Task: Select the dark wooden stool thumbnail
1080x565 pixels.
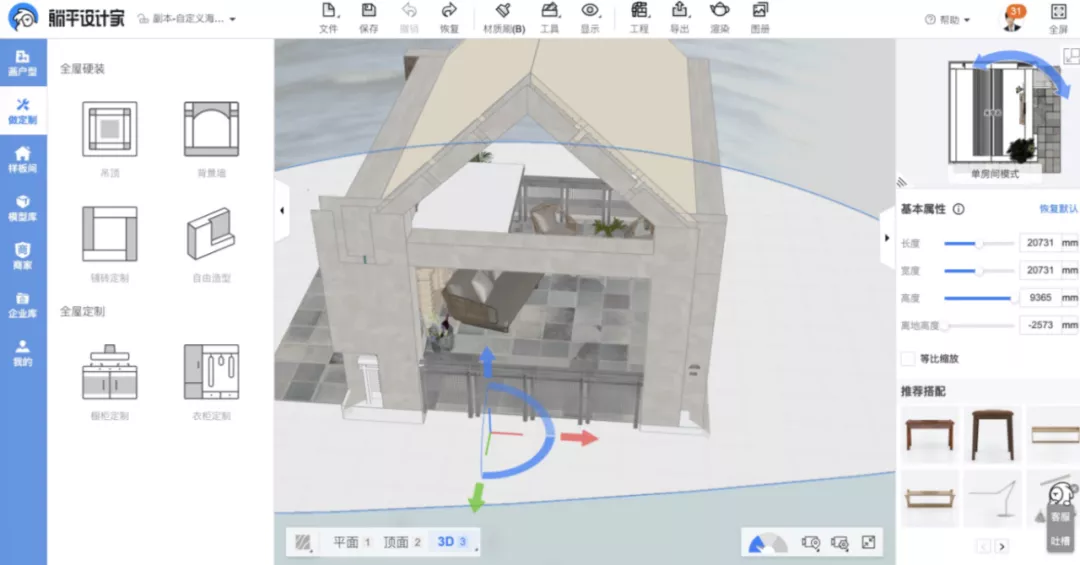Action: pyautogui.click(x=993, y=435)
